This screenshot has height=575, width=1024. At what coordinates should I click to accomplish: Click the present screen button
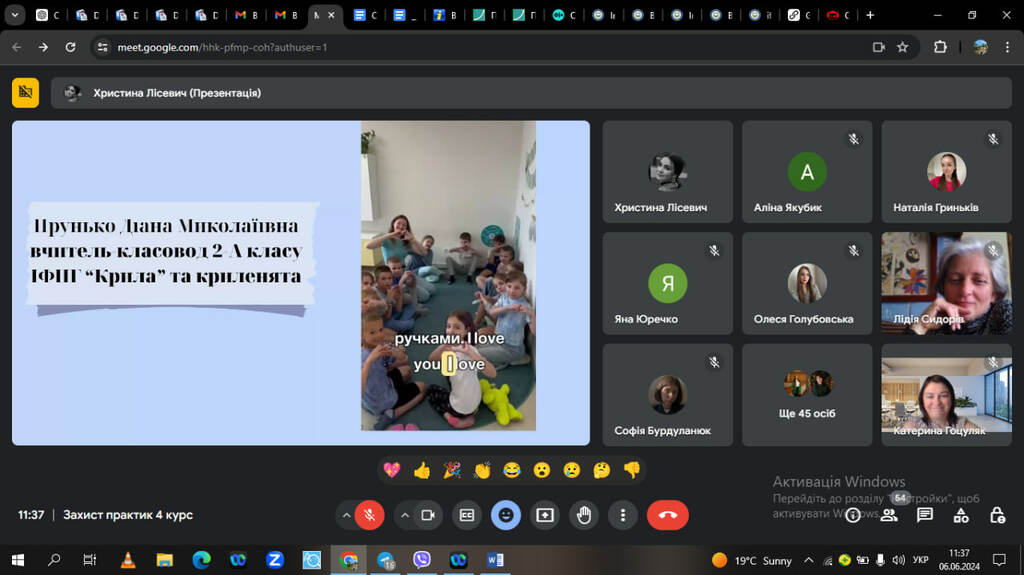tap(545, 515)
